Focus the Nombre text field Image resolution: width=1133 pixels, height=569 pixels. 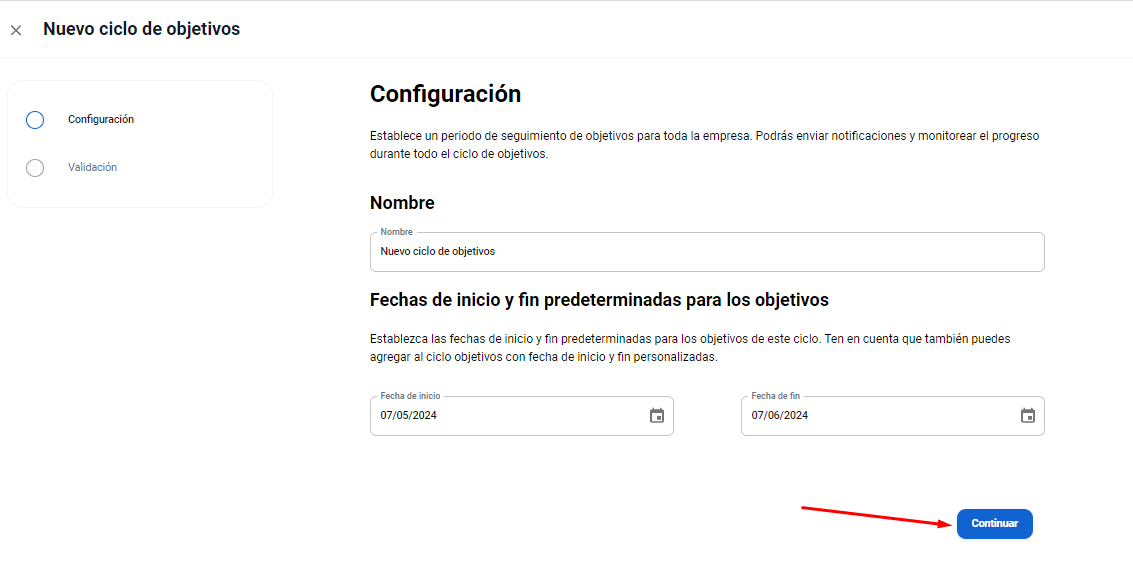[x=706, y=252]
